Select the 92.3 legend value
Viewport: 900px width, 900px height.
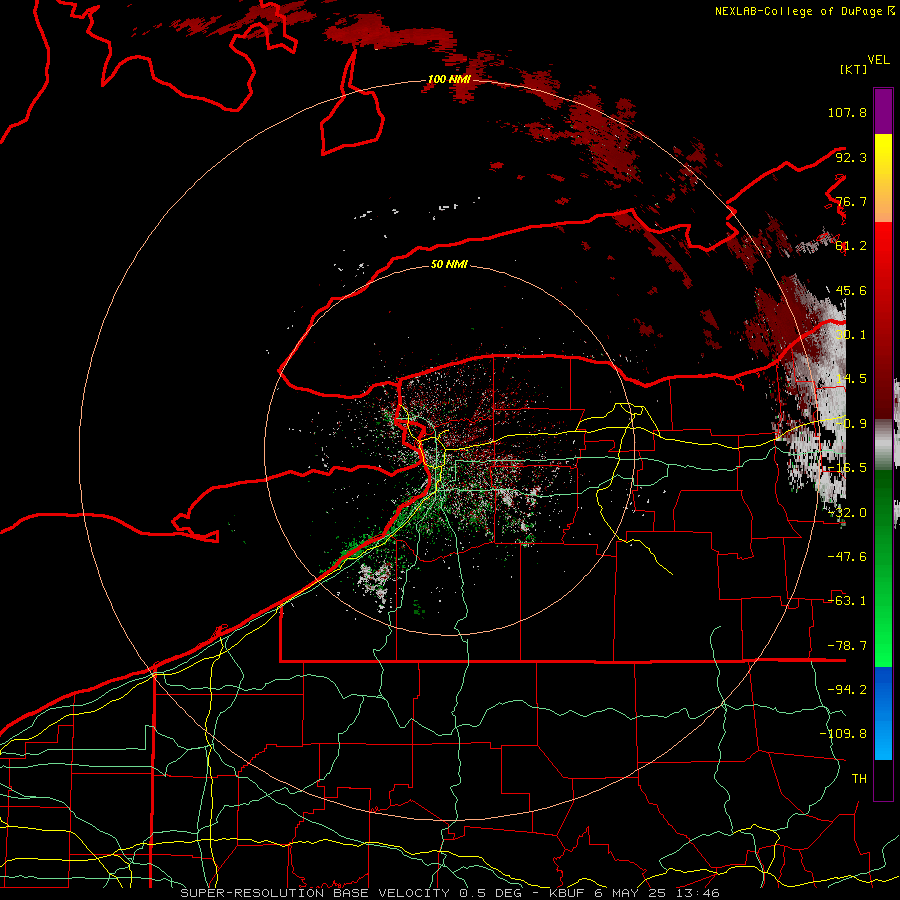(851, 157)
